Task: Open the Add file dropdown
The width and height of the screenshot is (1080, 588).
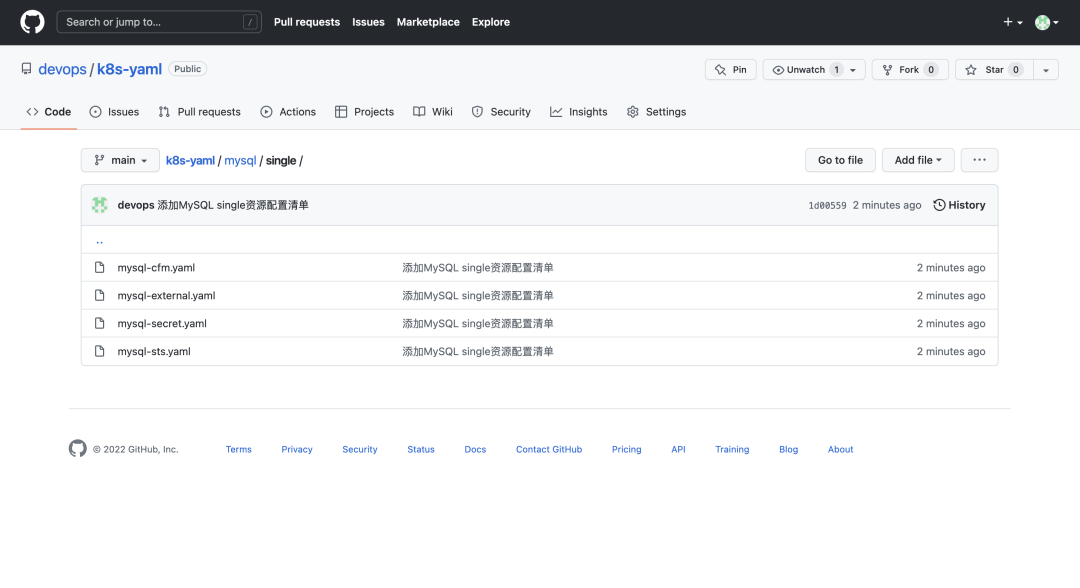Action: pos(918,160)
